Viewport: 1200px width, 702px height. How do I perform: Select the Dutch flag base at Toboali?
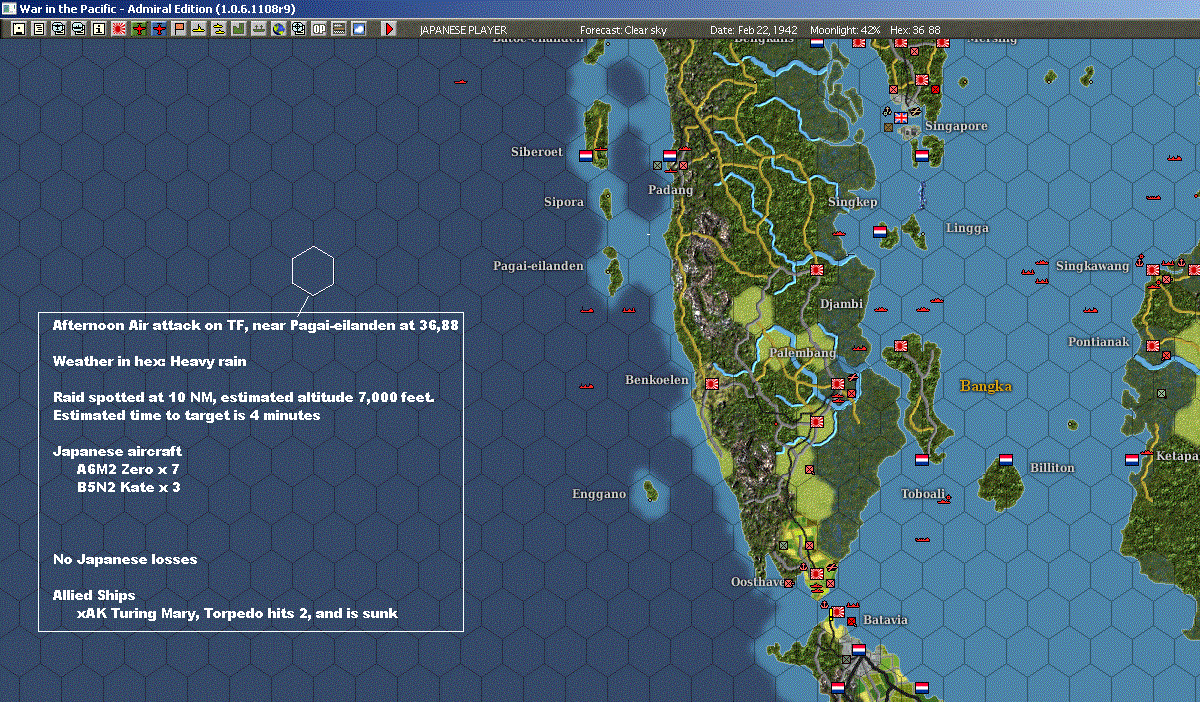922,461
